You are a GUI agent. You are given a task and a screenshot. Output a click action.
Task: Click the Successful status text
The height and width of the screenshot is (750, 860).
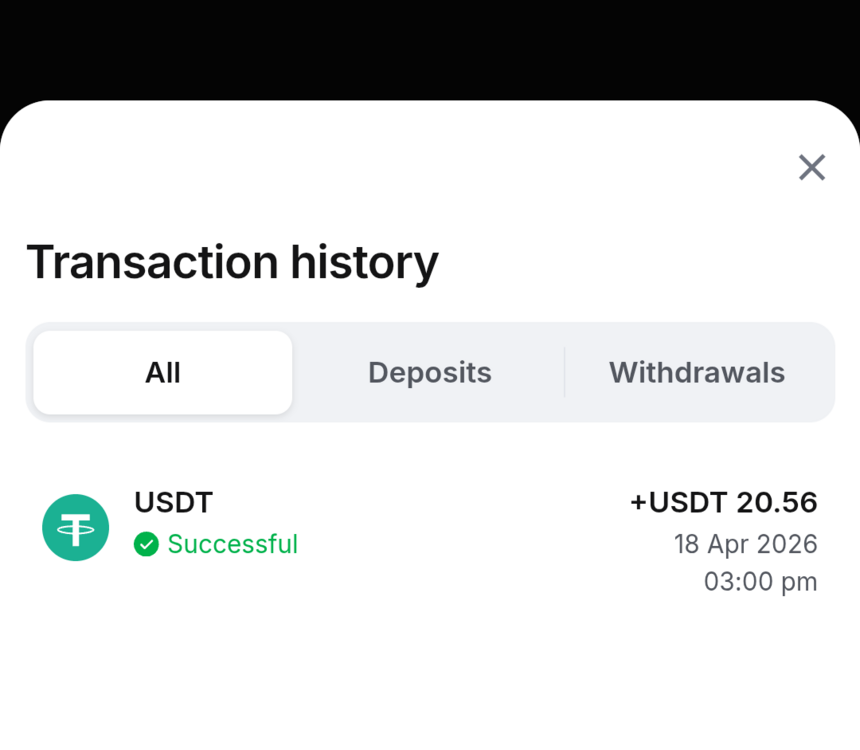click(232, 544)
